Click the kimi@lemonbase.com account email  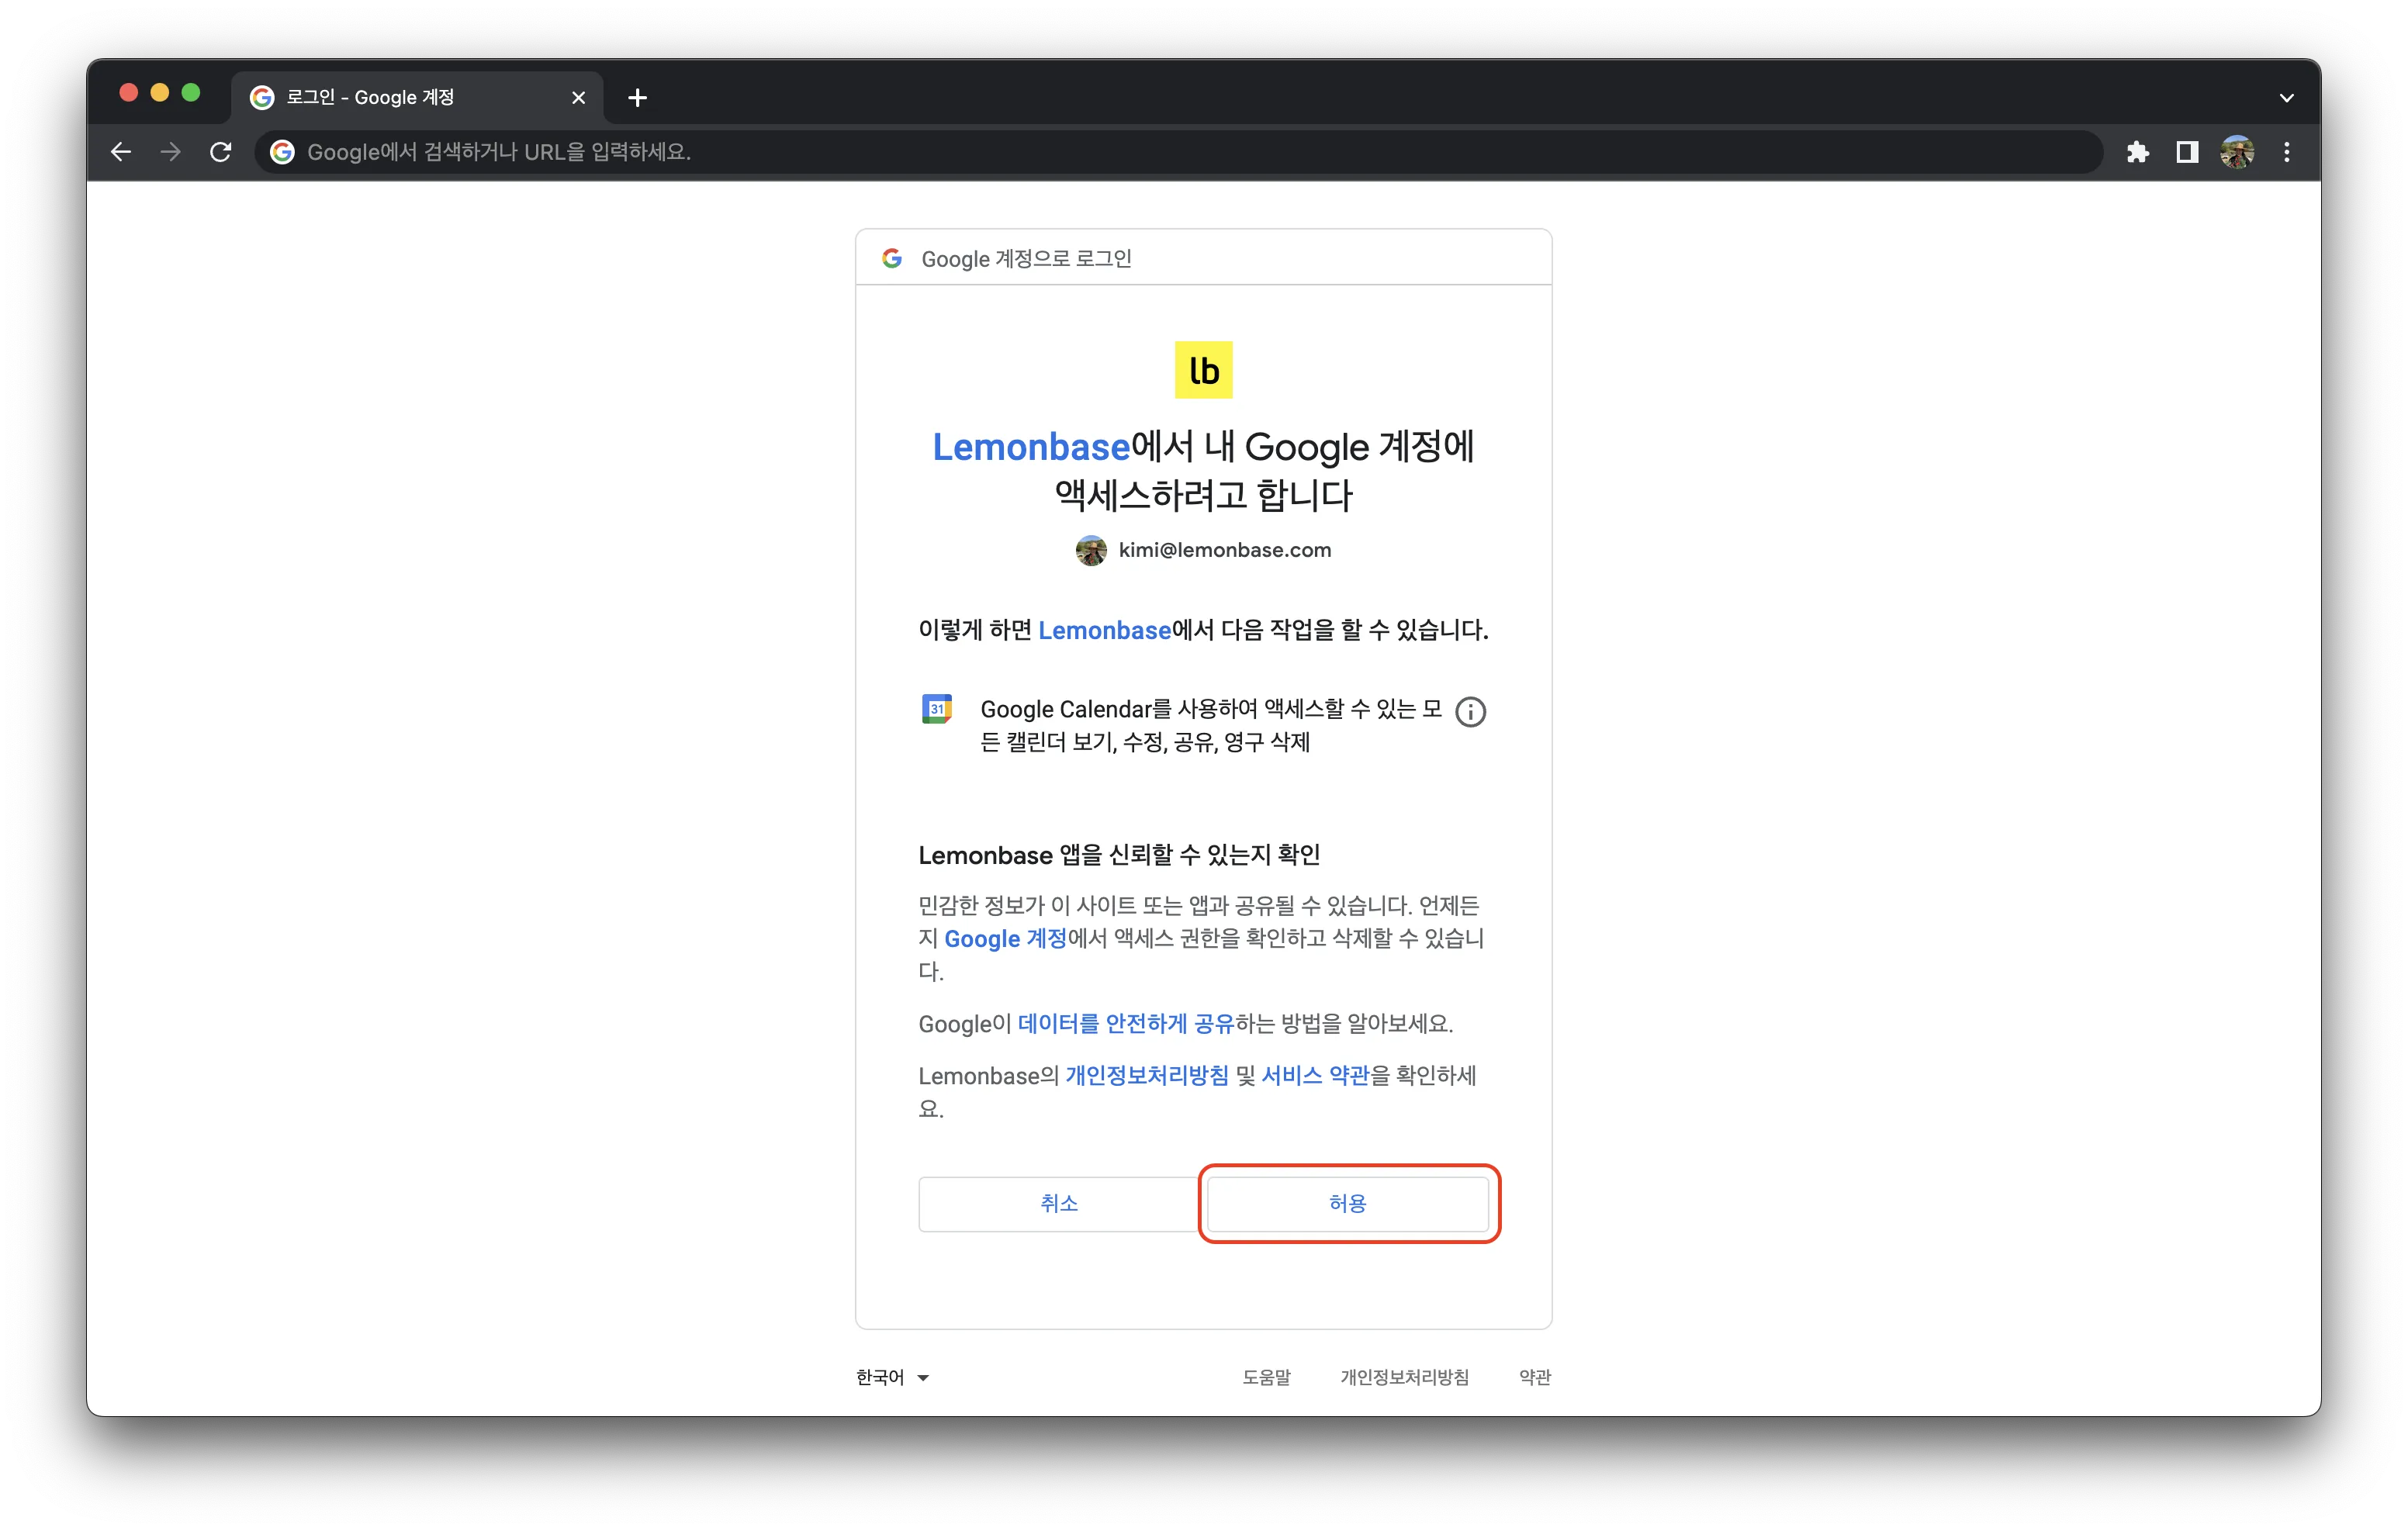pyautogui.click(x=1225, y=550)
